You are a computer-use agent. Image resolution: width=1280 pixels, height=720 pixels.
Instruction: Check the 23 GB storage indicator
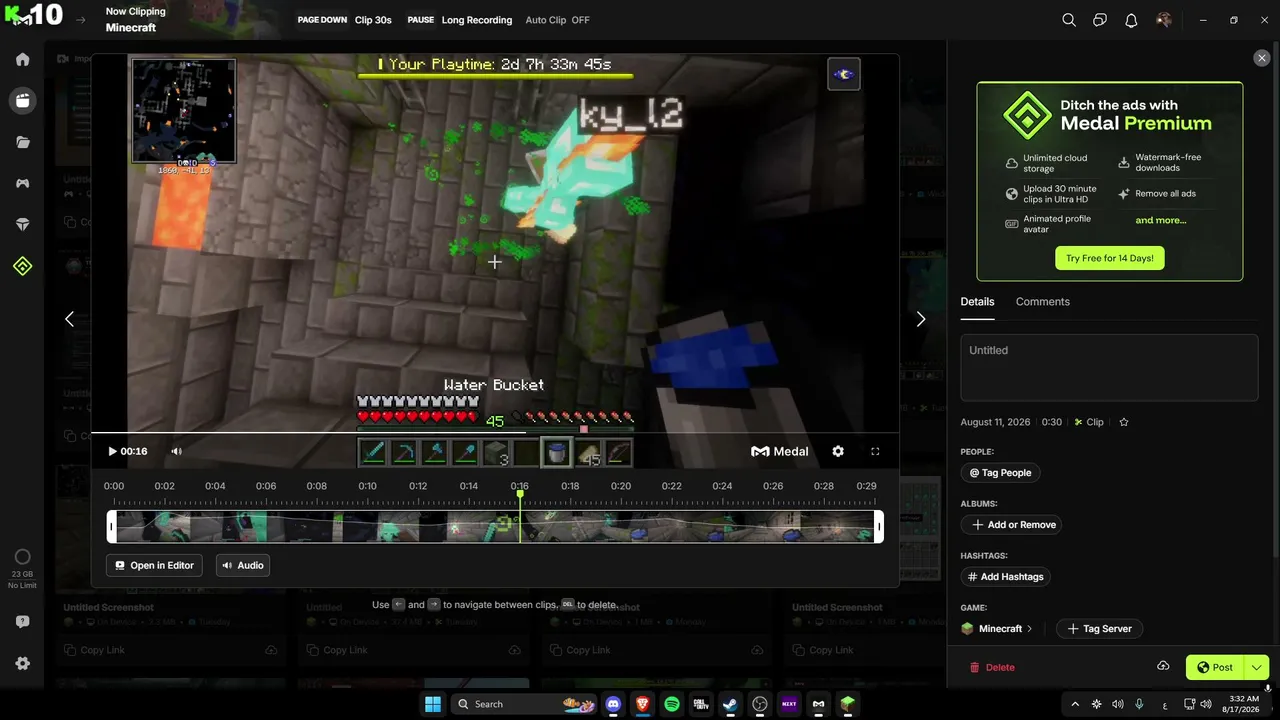pos(22,567)
